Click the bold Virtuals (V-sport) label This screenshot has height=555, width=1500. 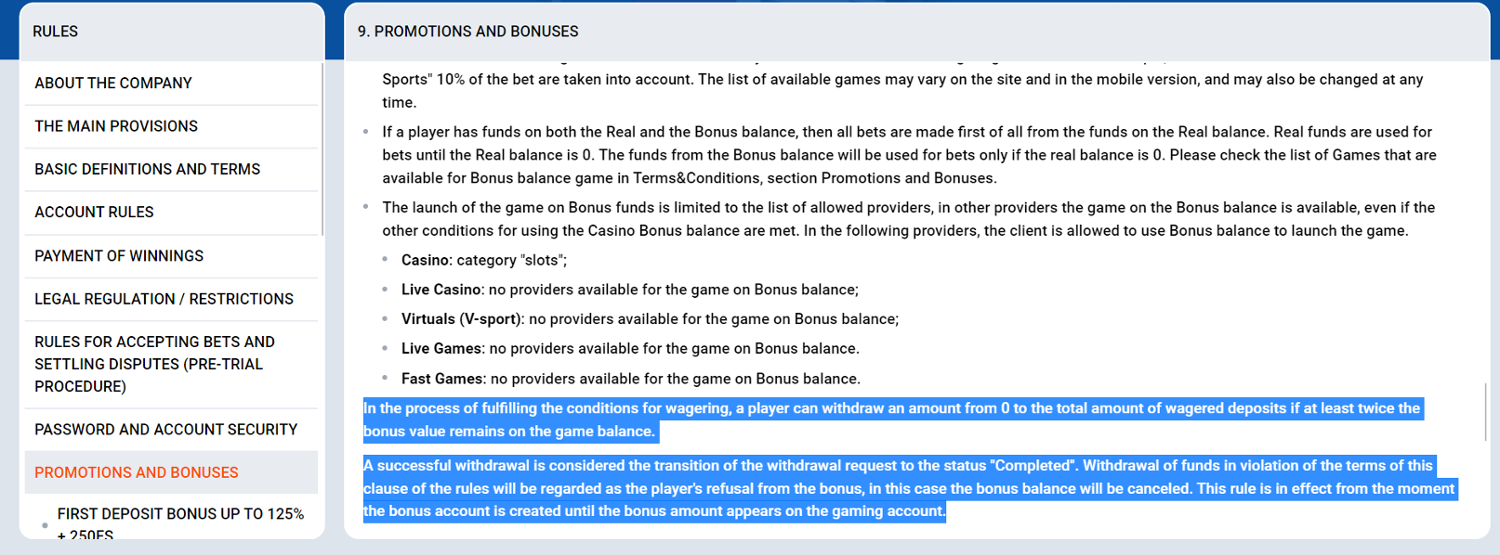(x=461, y=319)
